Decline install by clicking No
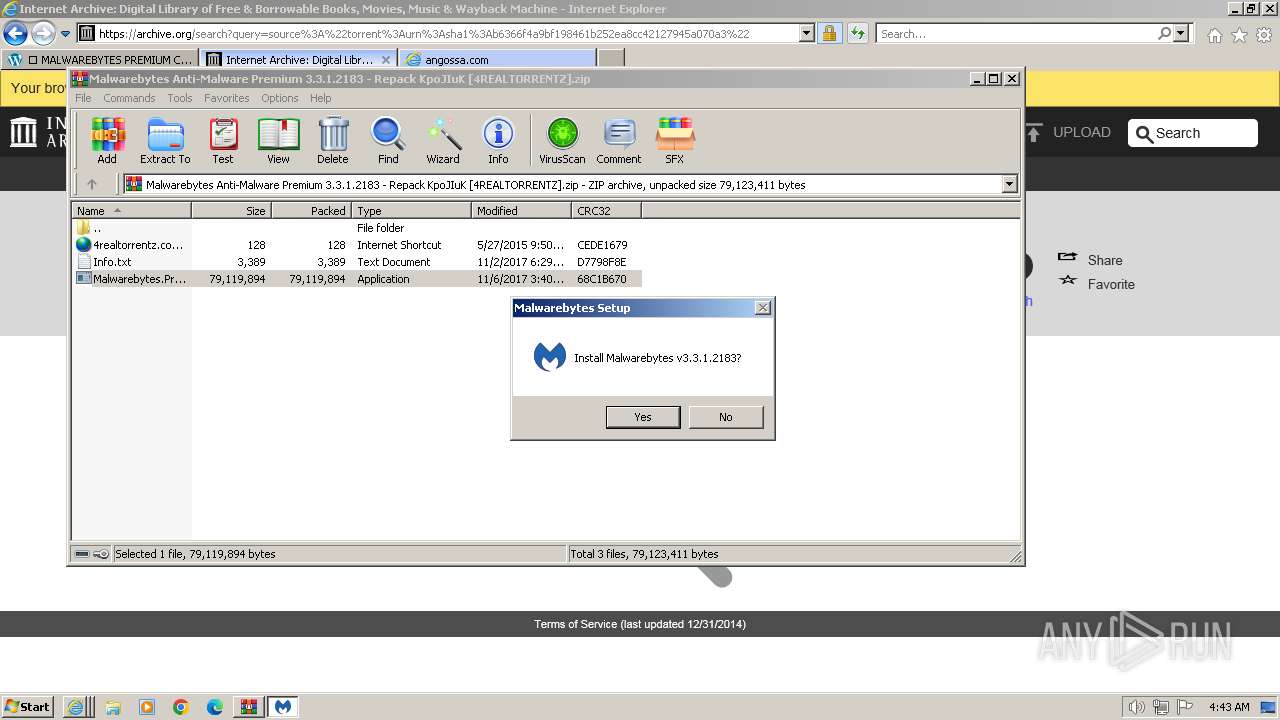 (x=726, y=417)
